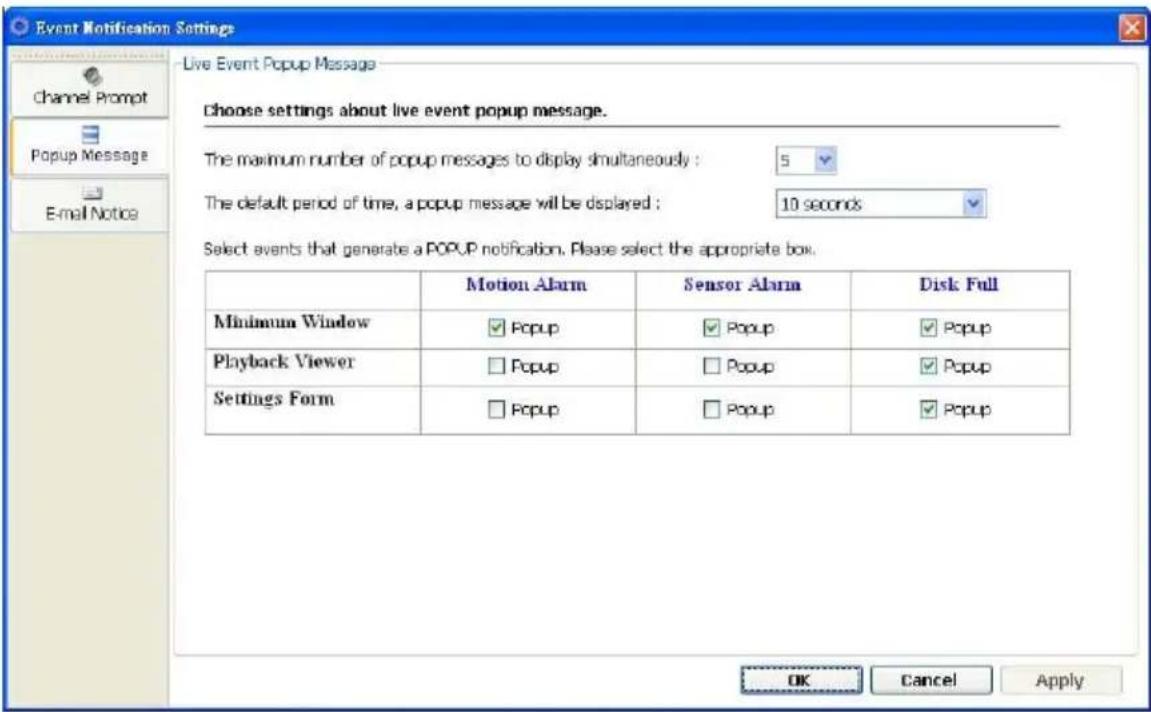Toggle Motion Alarm popup for Minimum Window
The width and height of the screenshot is (1151, 712).
pyautogui.click(x=497, y=327)
